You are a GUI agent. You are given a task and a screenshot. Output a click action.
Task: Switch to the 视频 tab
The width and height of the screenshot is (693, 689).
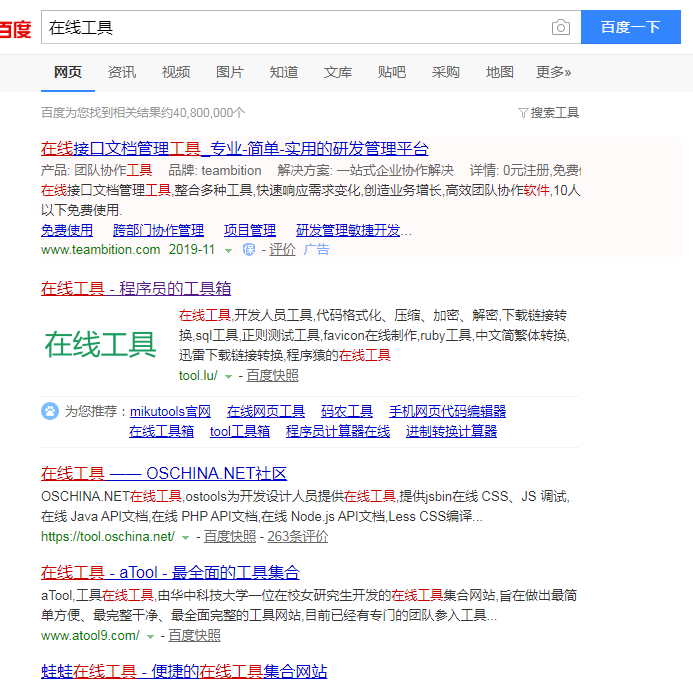coord(176,72)
